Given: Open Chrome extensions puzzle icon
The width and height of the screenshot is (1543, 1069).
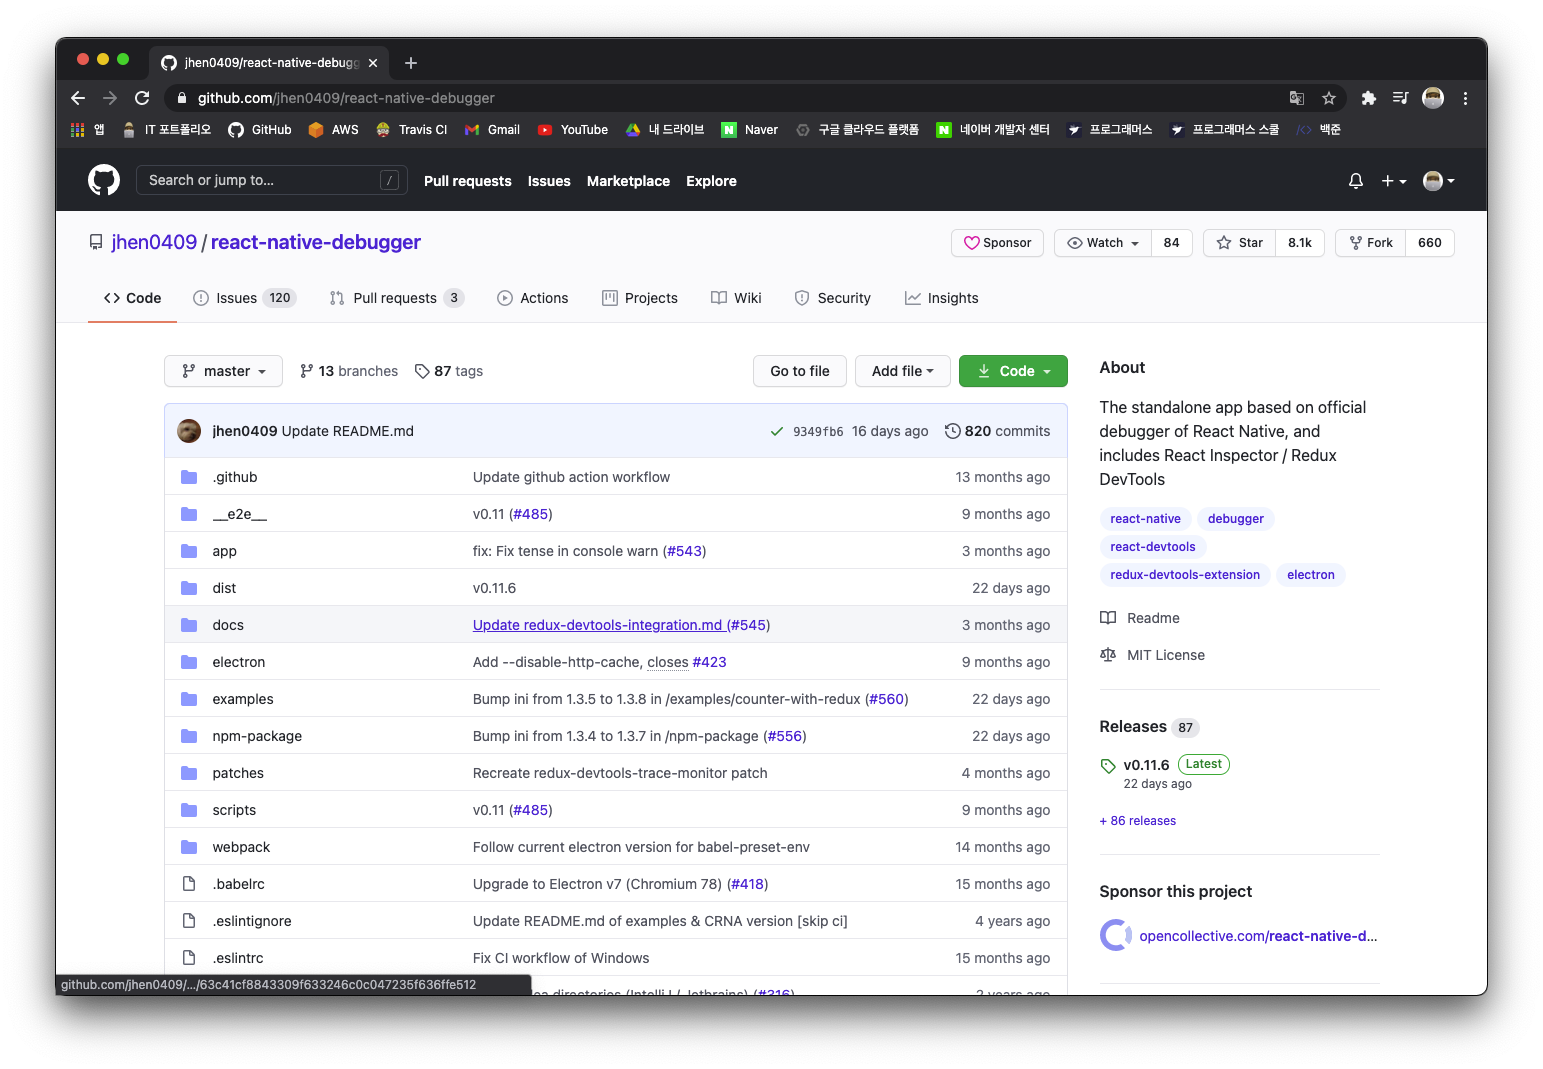Looking at the screenshot, I should tap(1369, 98).
